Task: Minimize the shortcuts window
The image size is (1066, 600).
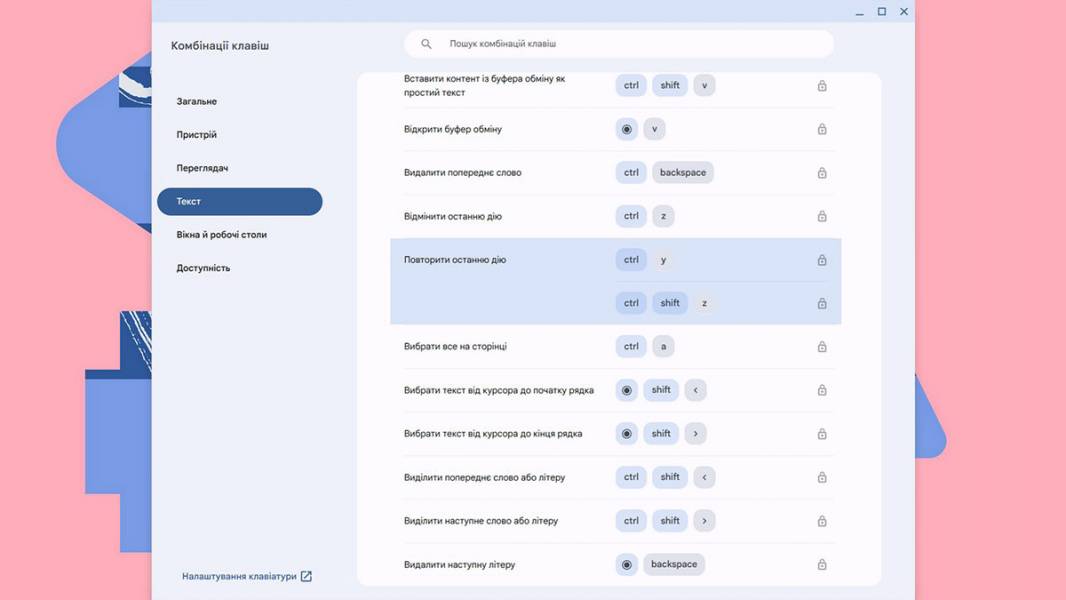Action: [859, 12]
